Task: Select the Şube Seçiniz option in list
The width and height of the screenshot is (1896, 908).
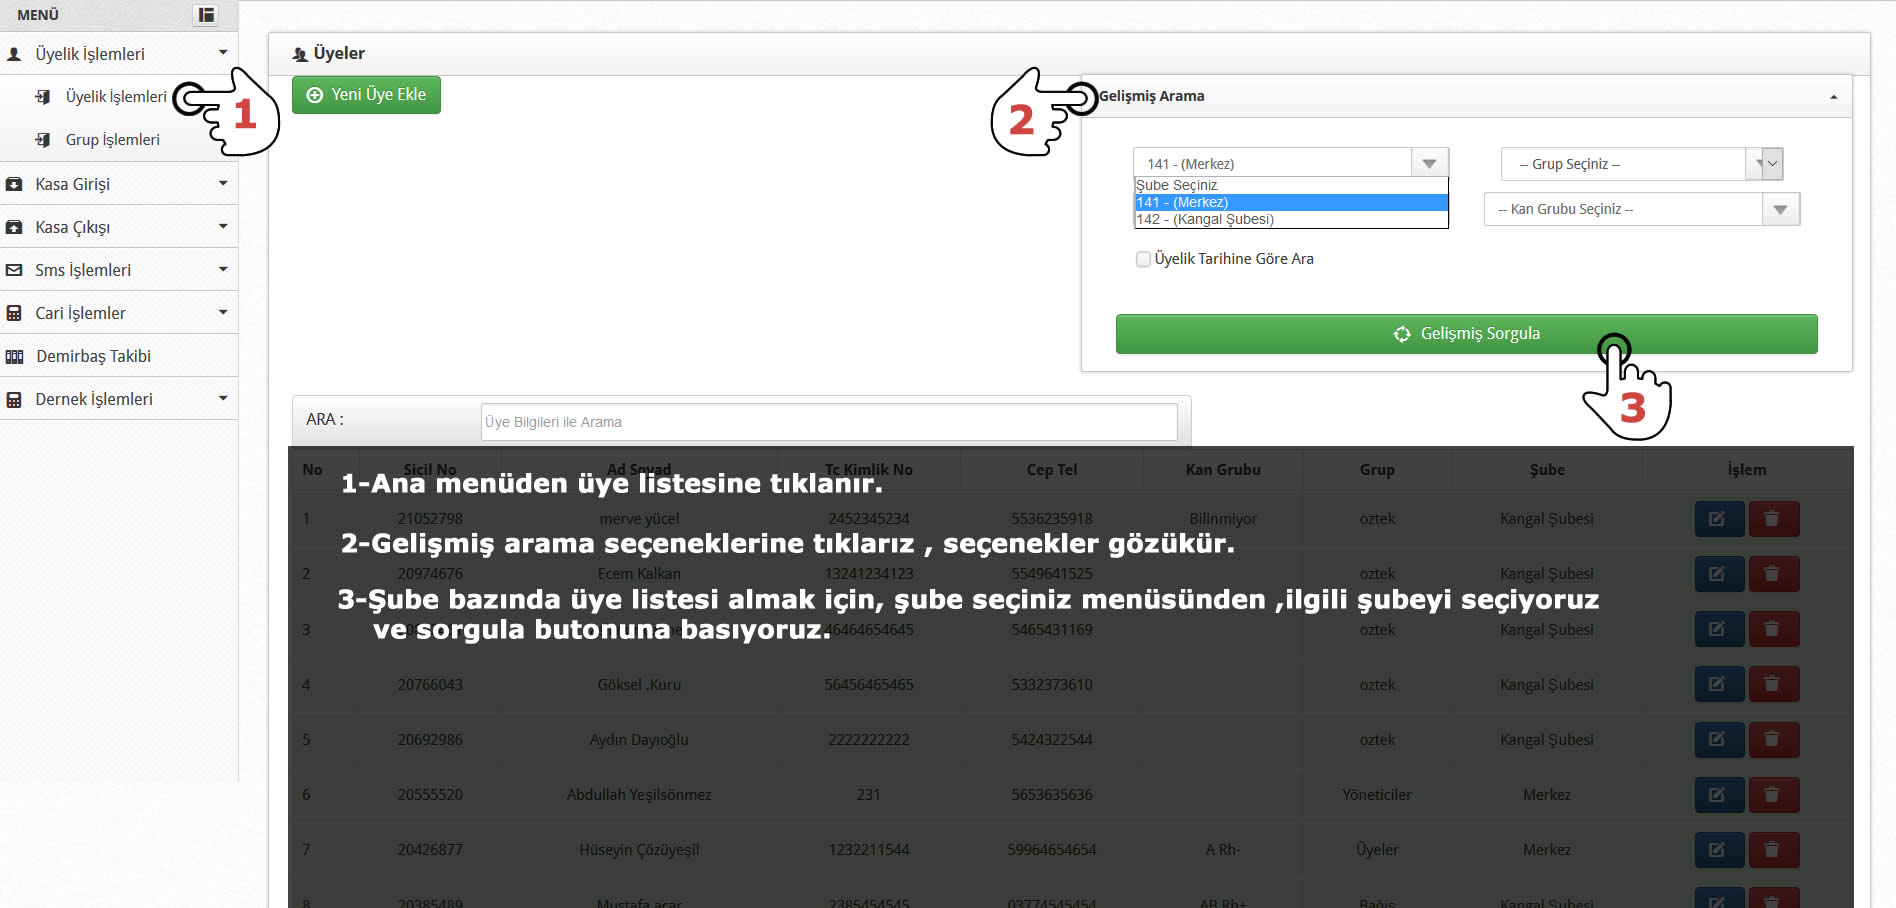Action: click(1290, 185)
